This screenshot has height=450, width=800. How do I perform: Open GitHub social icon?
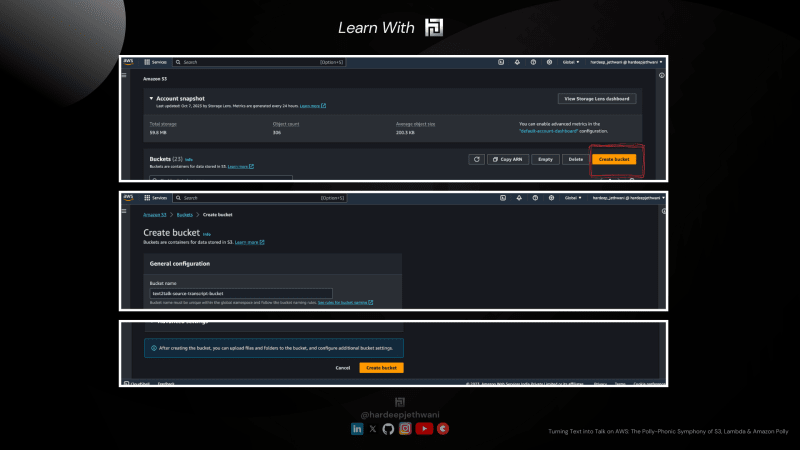[x=388, y=429]
